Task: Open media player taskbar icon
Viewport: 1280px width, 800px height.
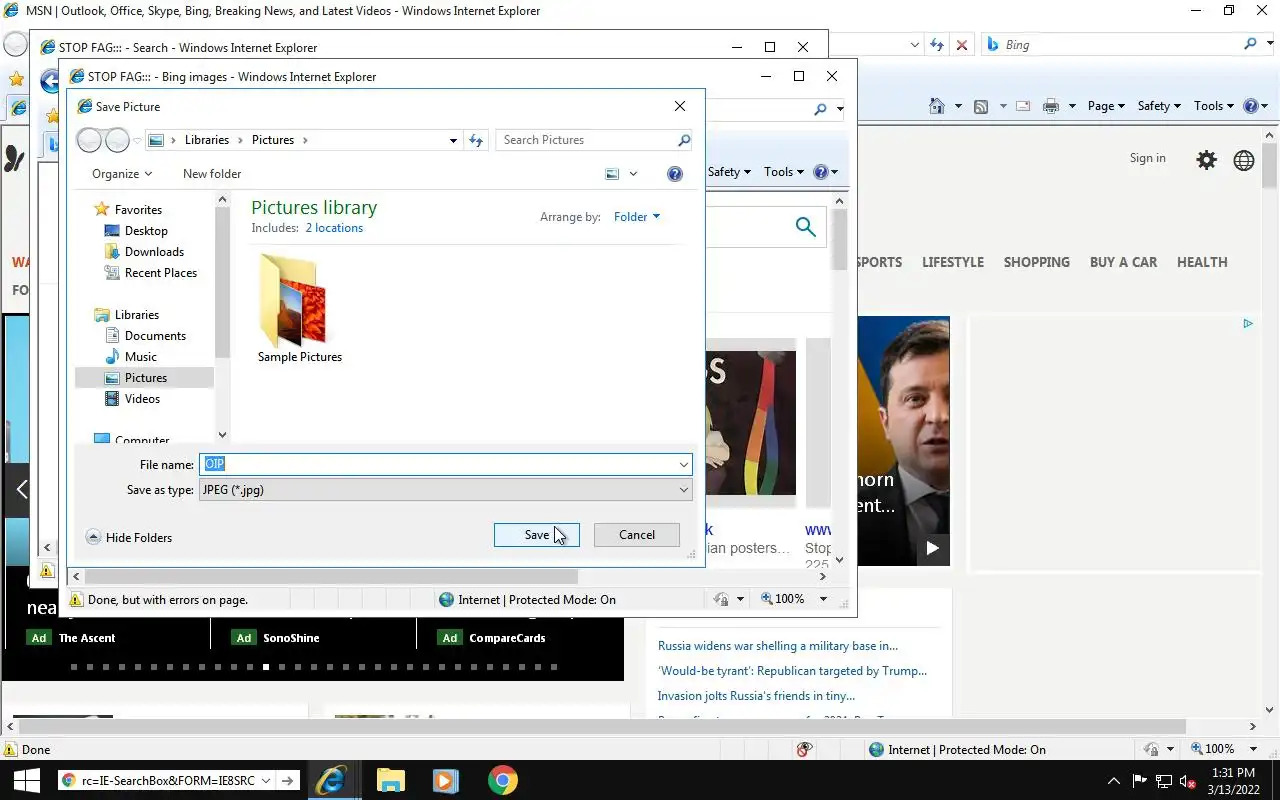Action: pos(446,781)
